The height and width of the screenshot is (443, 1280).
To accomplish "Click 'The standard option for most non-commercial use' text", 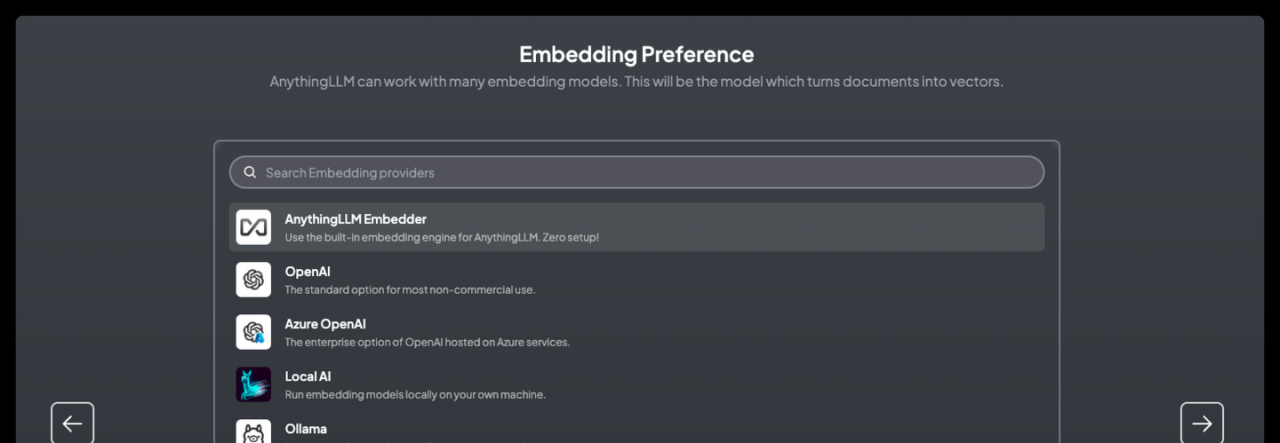I will point(410,290).
